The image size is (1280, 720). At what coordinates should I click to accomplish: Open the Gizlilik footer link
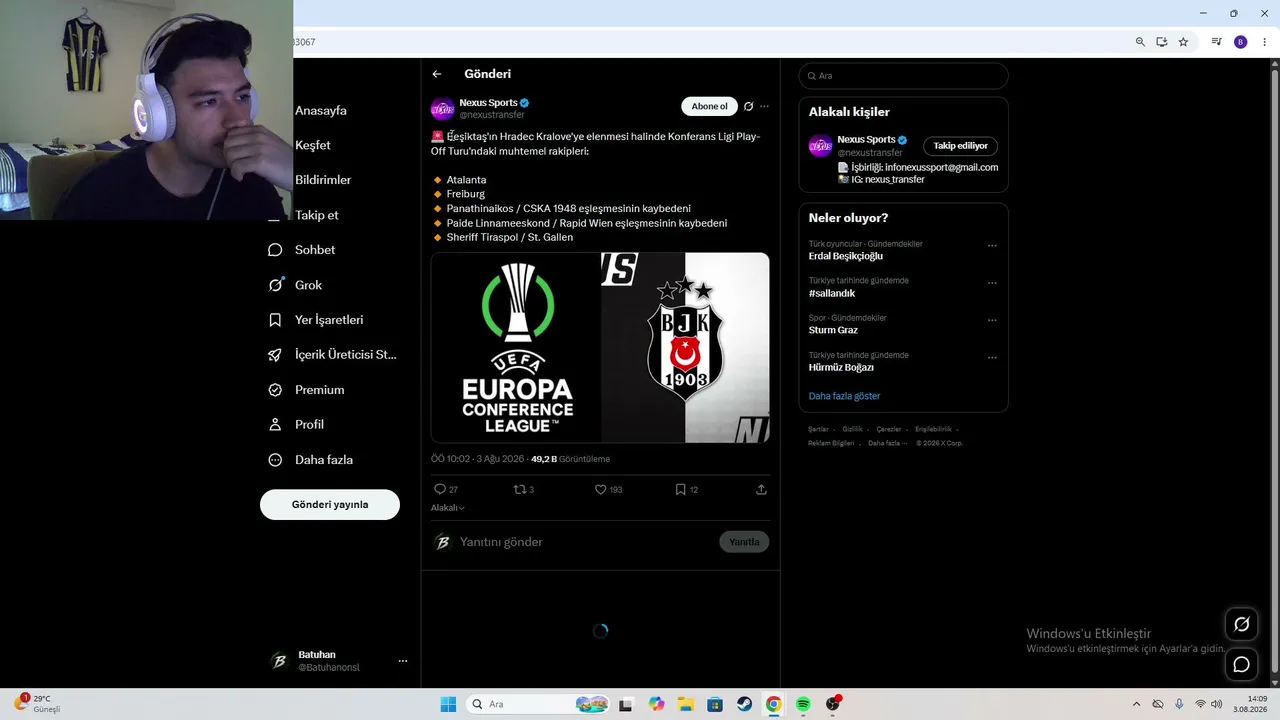852,429
